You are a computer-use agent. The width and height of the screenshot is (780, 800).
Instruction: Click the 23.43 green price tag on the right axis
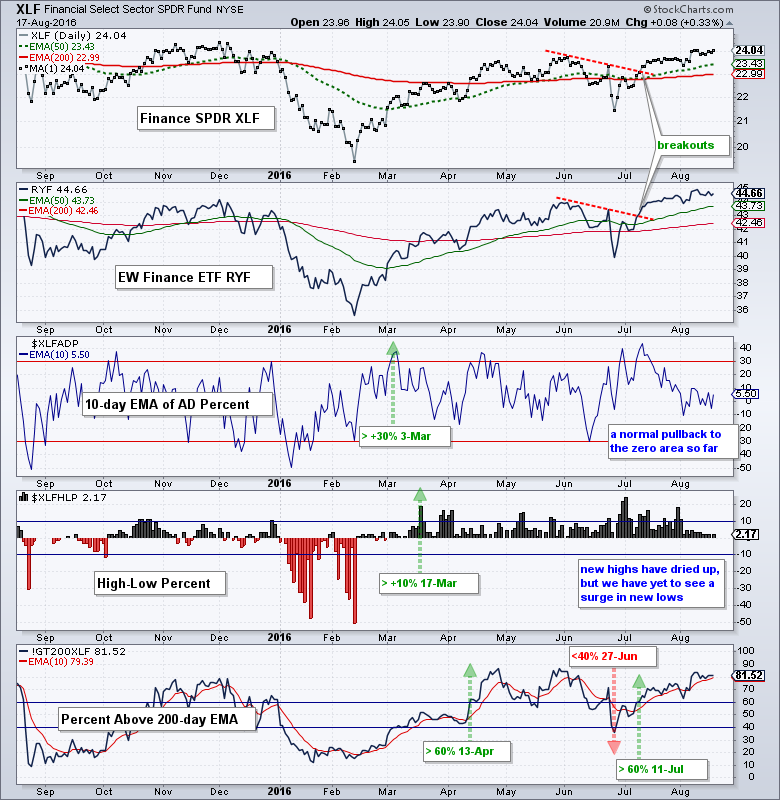(x=749, y=64)
